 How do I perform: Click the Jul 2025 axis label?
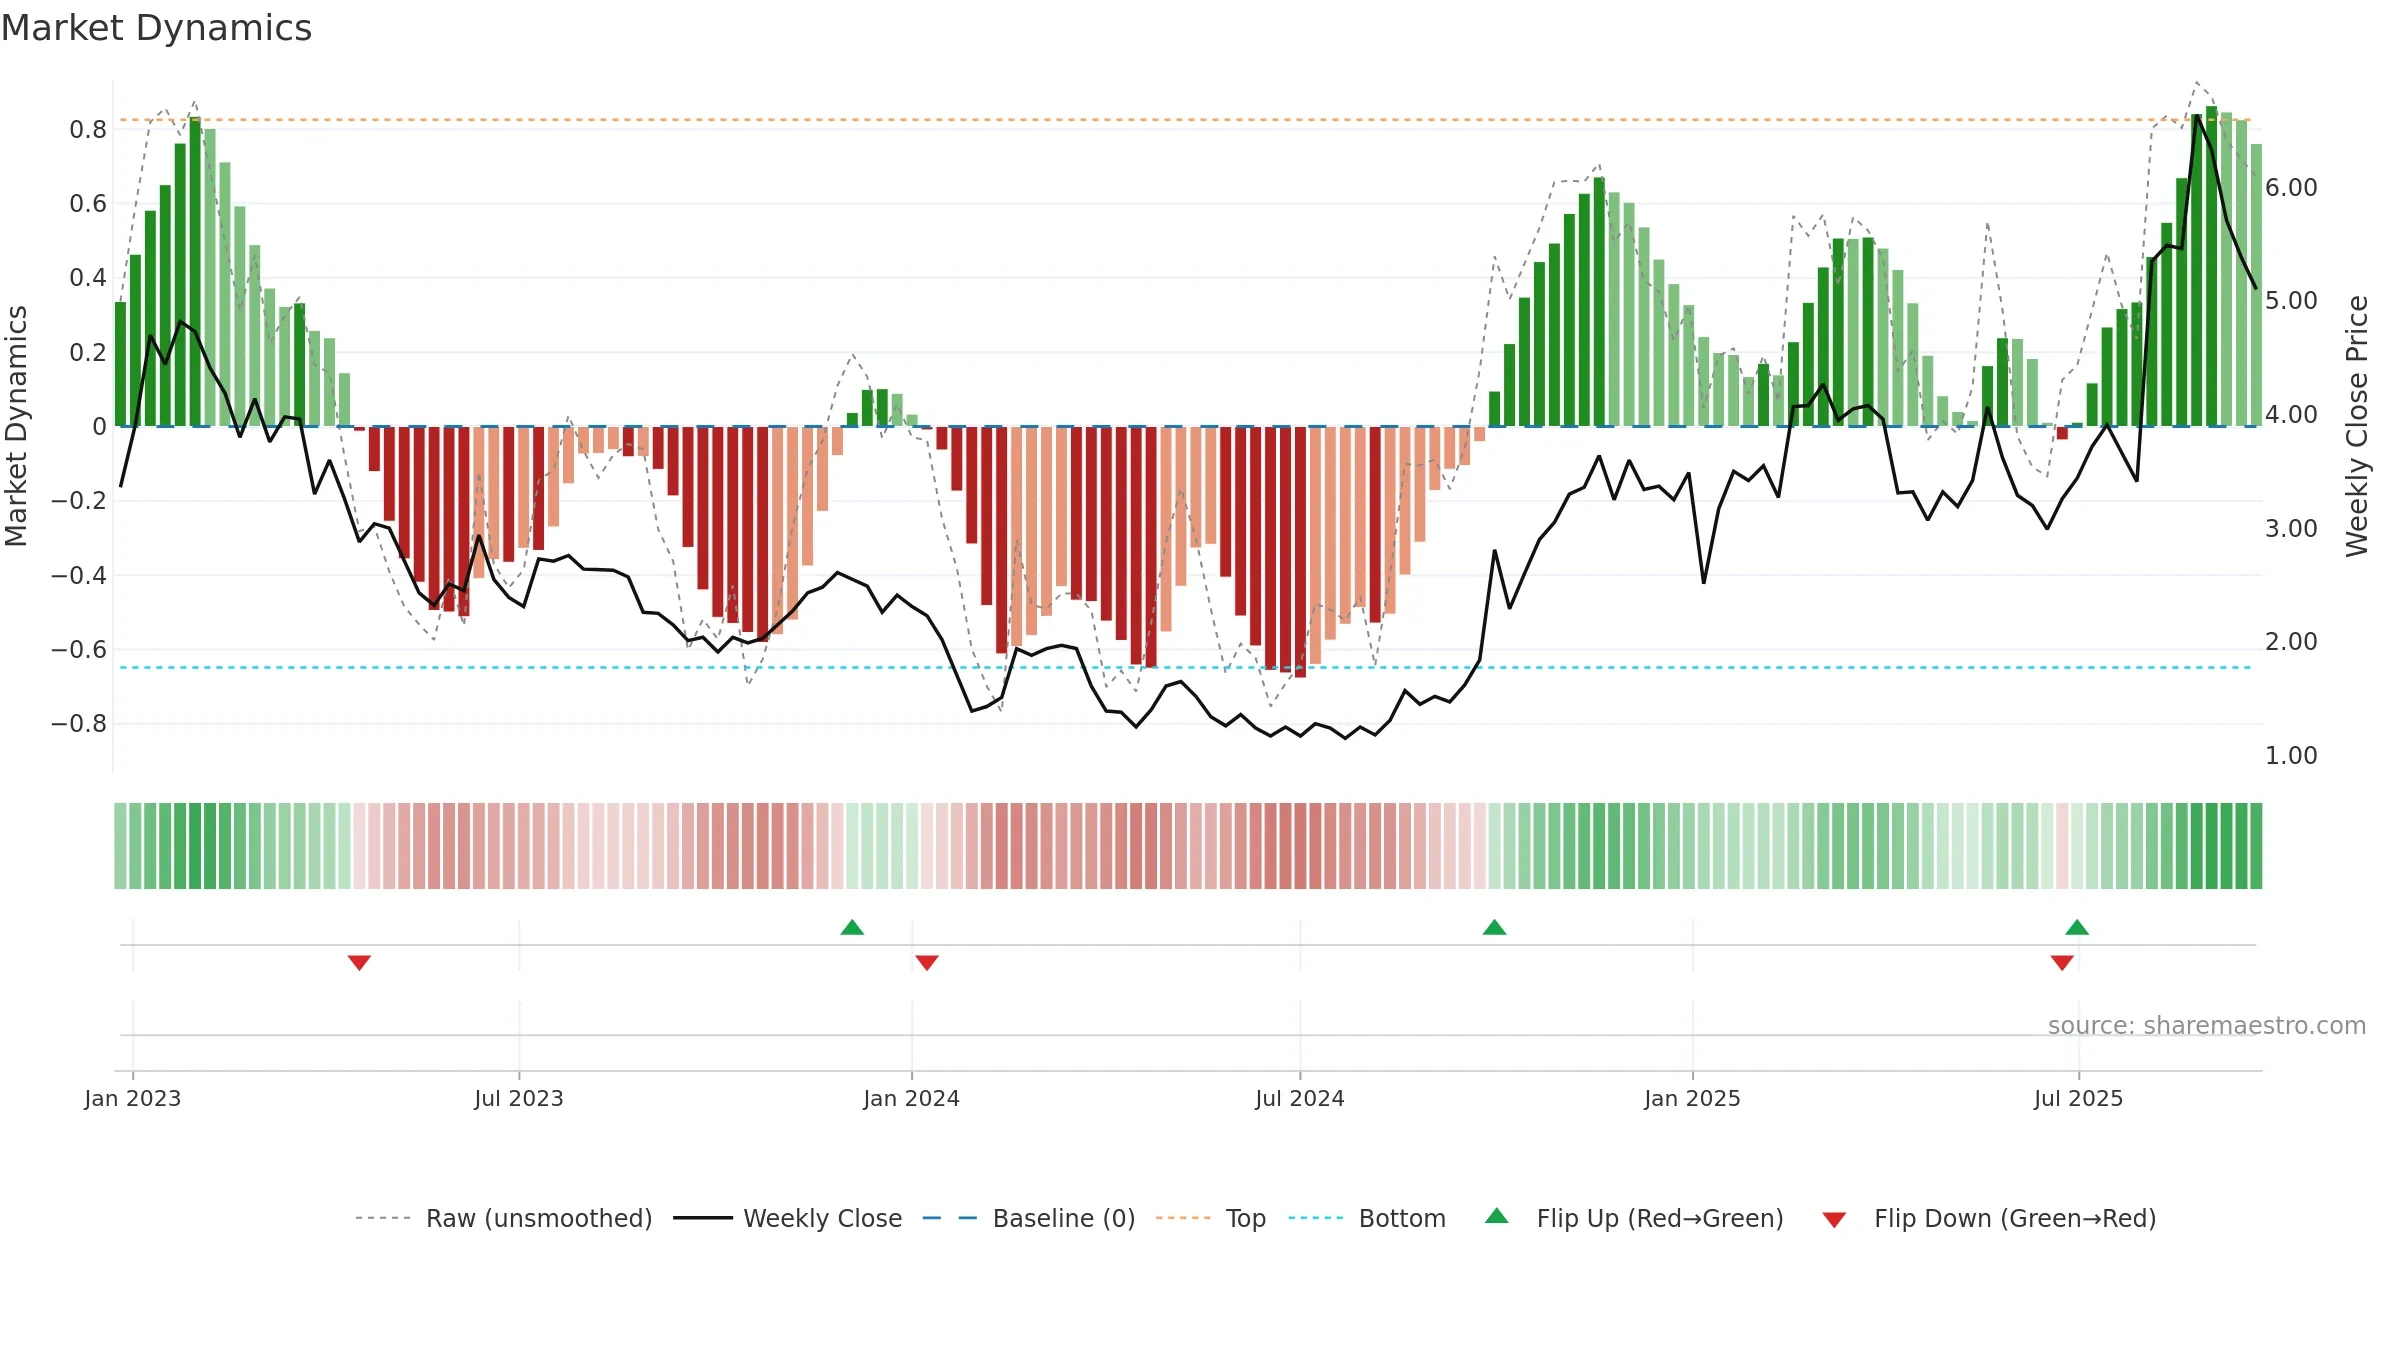click(x=2078, y=1098)
